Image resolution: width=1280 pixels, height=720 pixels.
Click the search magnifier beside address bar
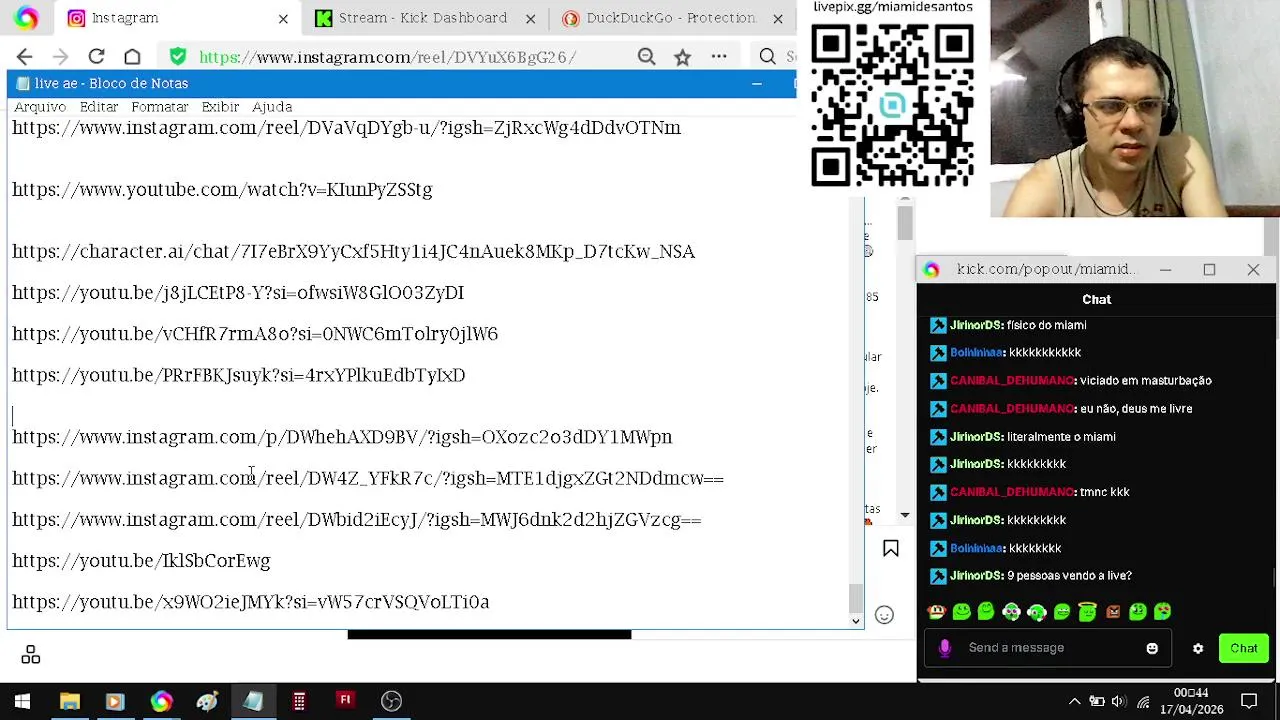[x=767, y=57]
